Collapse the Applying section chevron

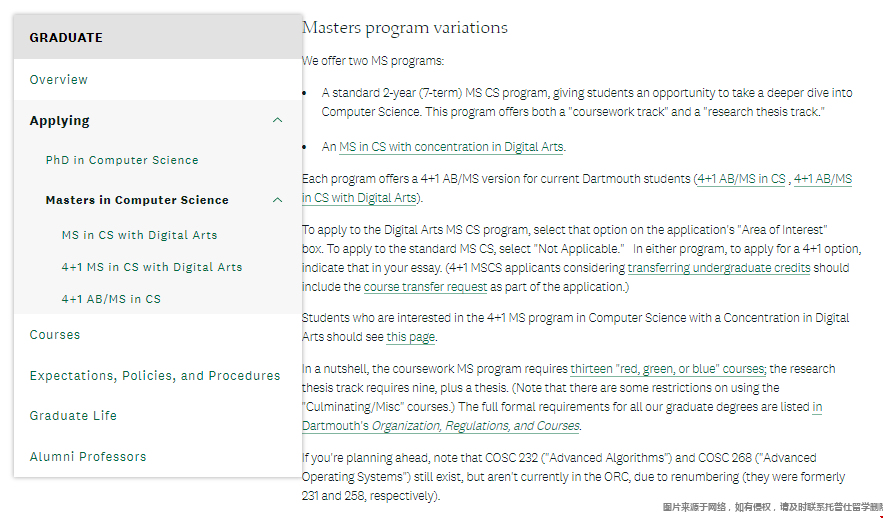coord(277,121)
